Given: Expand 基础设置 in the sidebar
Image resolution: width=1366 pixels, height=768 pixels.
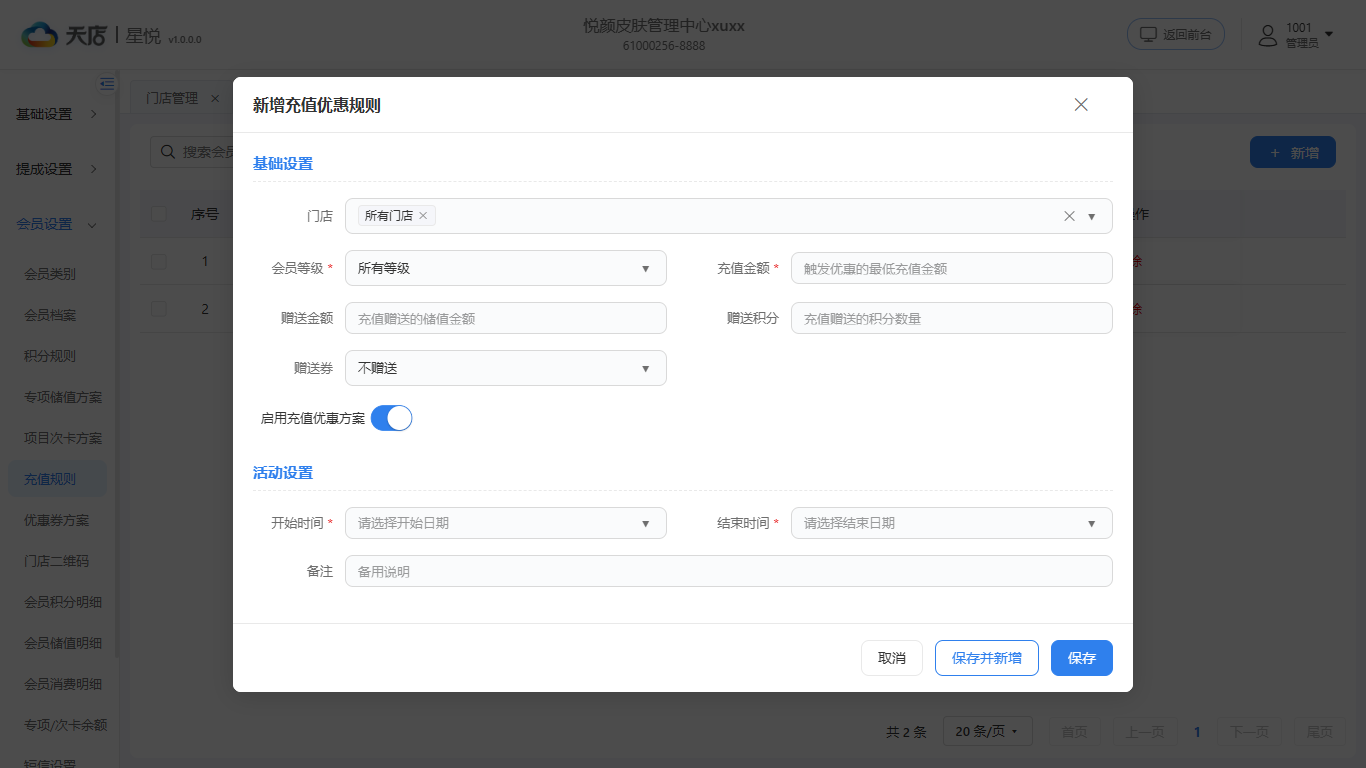Looking at the screenshot, I should (x=58, y=114).
